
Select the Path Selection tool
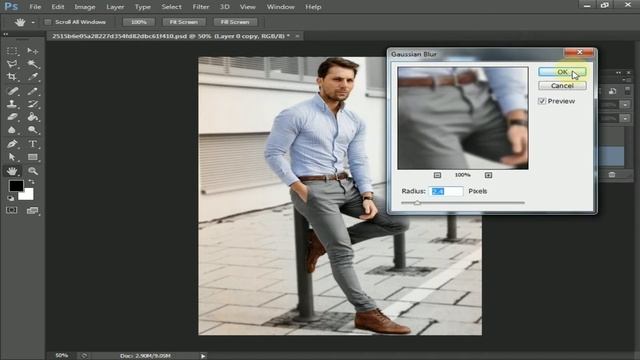(x=12, y=157)
